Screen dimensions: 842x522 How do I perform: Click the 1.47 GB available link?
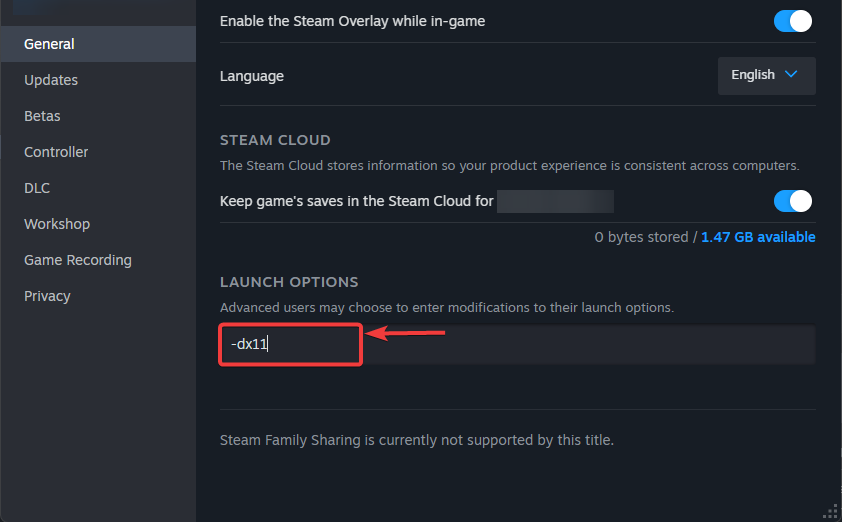click(758, 237)
